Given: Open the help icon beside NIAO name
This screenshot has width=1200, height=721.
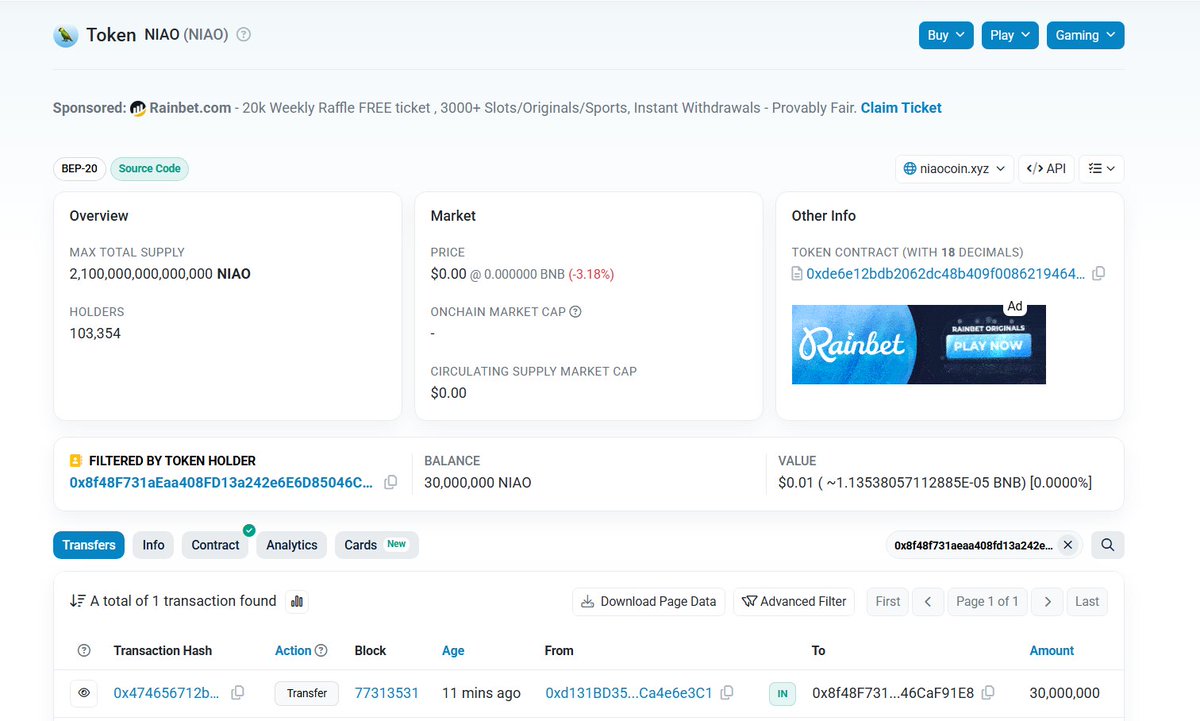Looking at the screenshot, I should 243,35.
